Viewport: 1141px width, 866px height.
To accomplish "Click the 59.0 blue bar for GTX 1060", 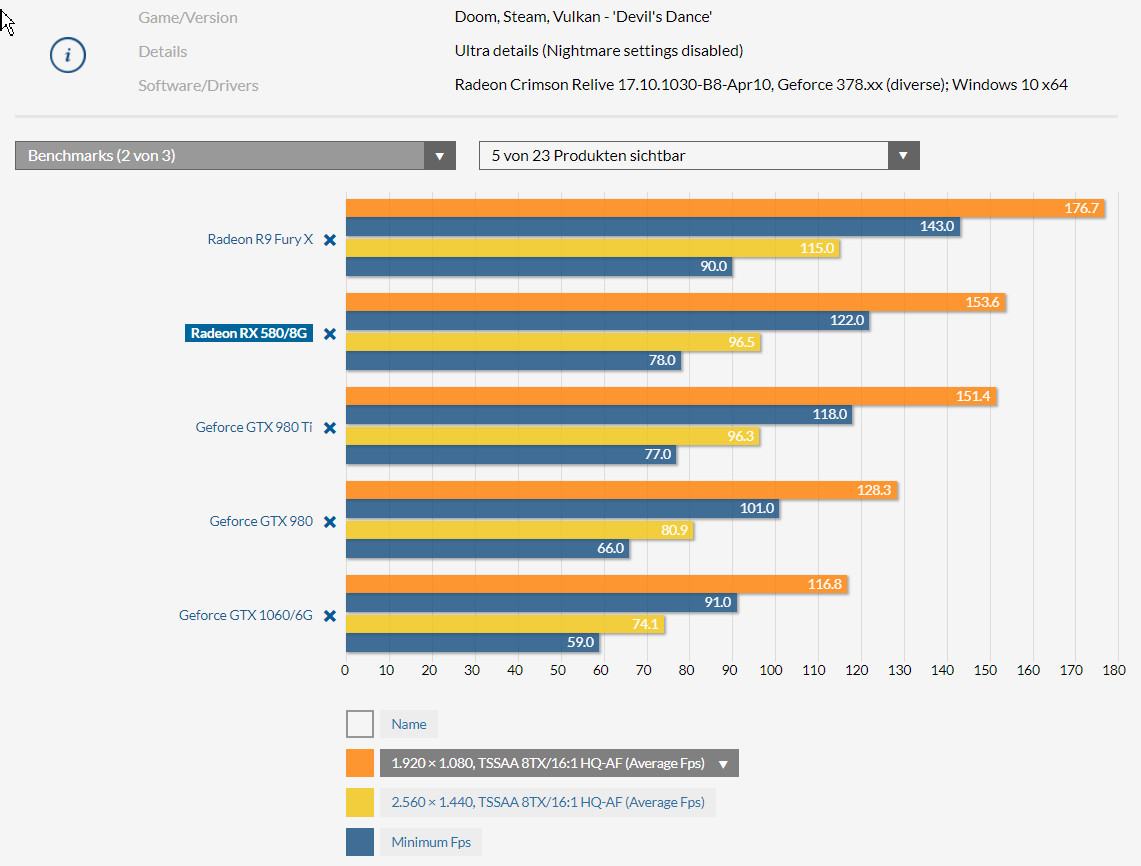I will (473, 642).
